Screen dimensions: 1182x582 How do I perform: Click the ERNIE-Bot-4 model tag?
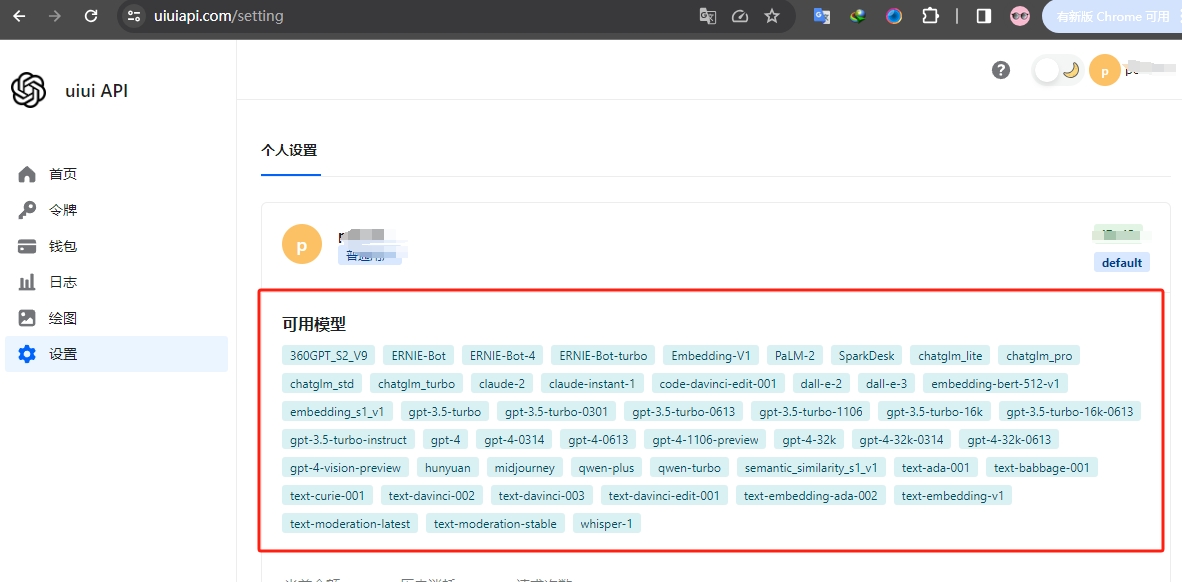click(x=503, y=355)
